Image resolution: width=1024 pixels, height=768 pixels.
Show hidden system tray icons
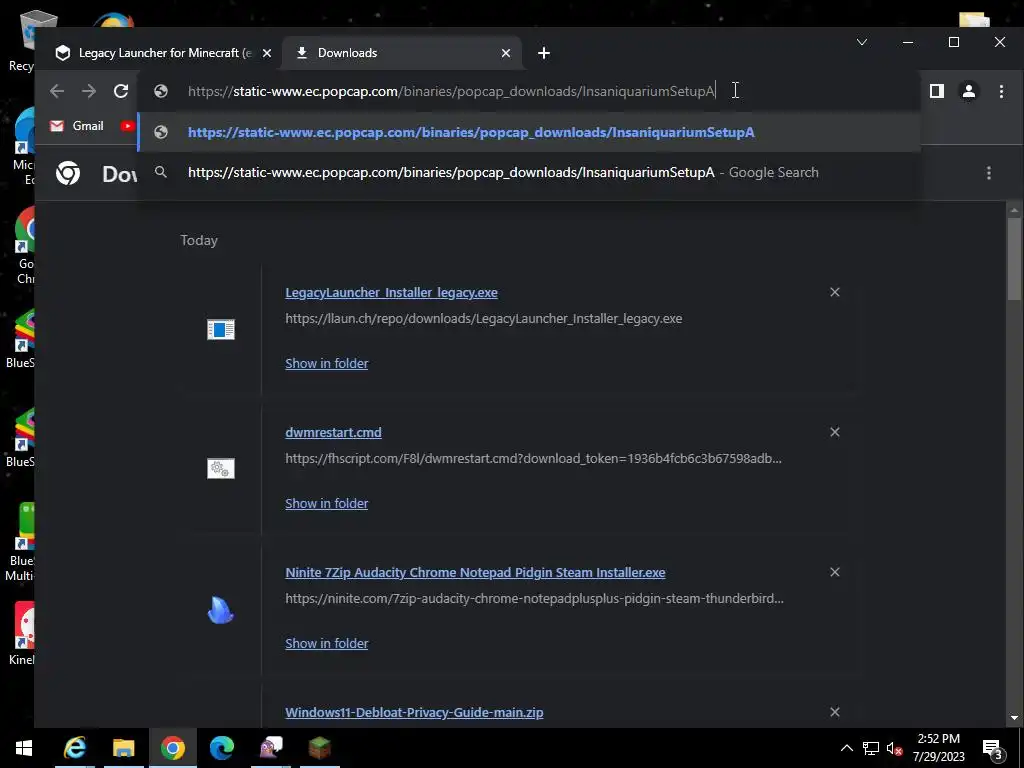[846, 748]
